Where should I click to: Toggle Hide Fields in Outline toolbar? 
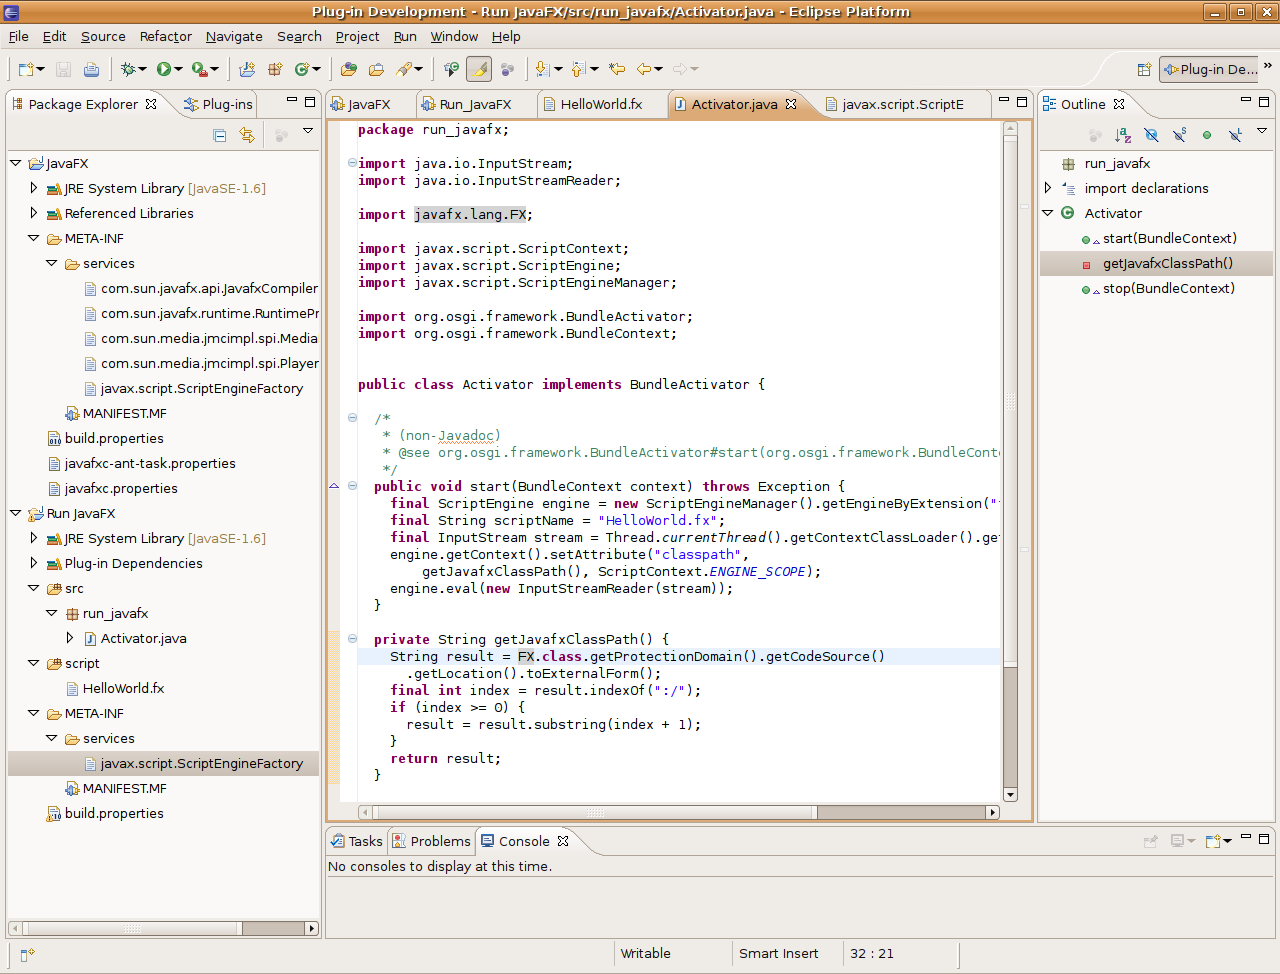tap(1151, 135)
